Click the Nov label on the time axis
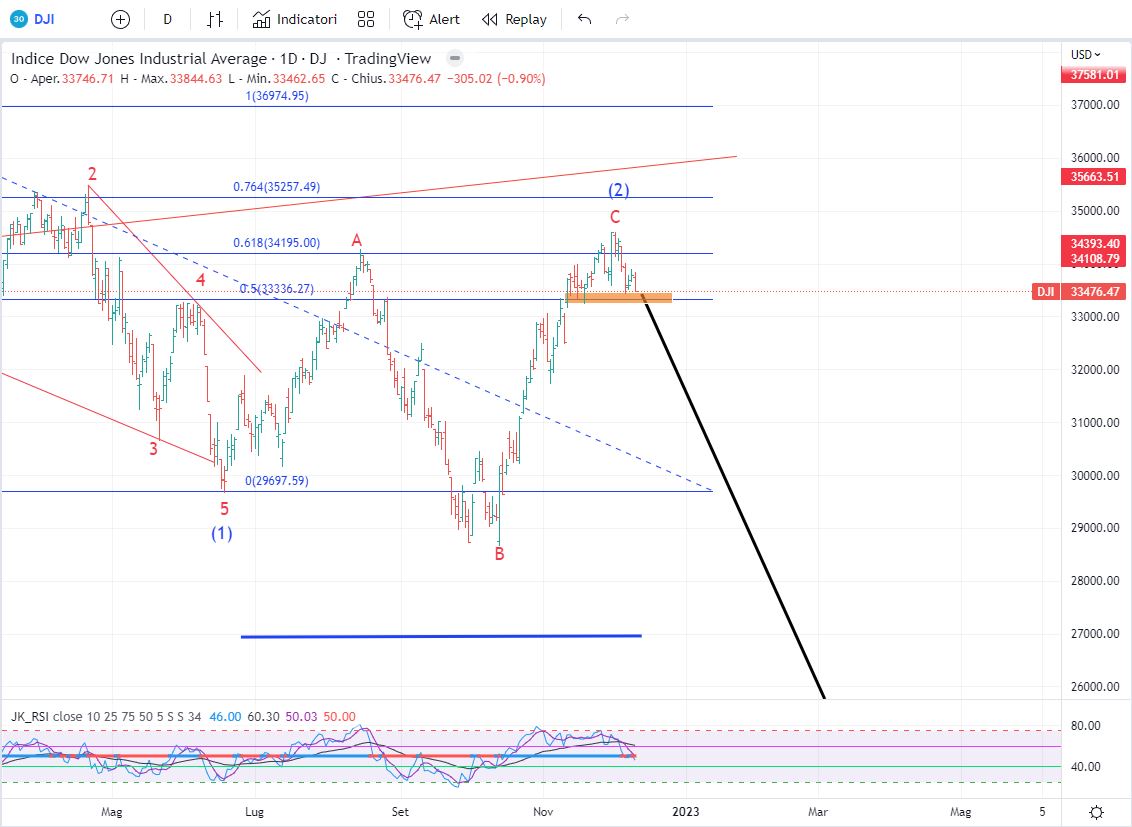 (543, 812)
